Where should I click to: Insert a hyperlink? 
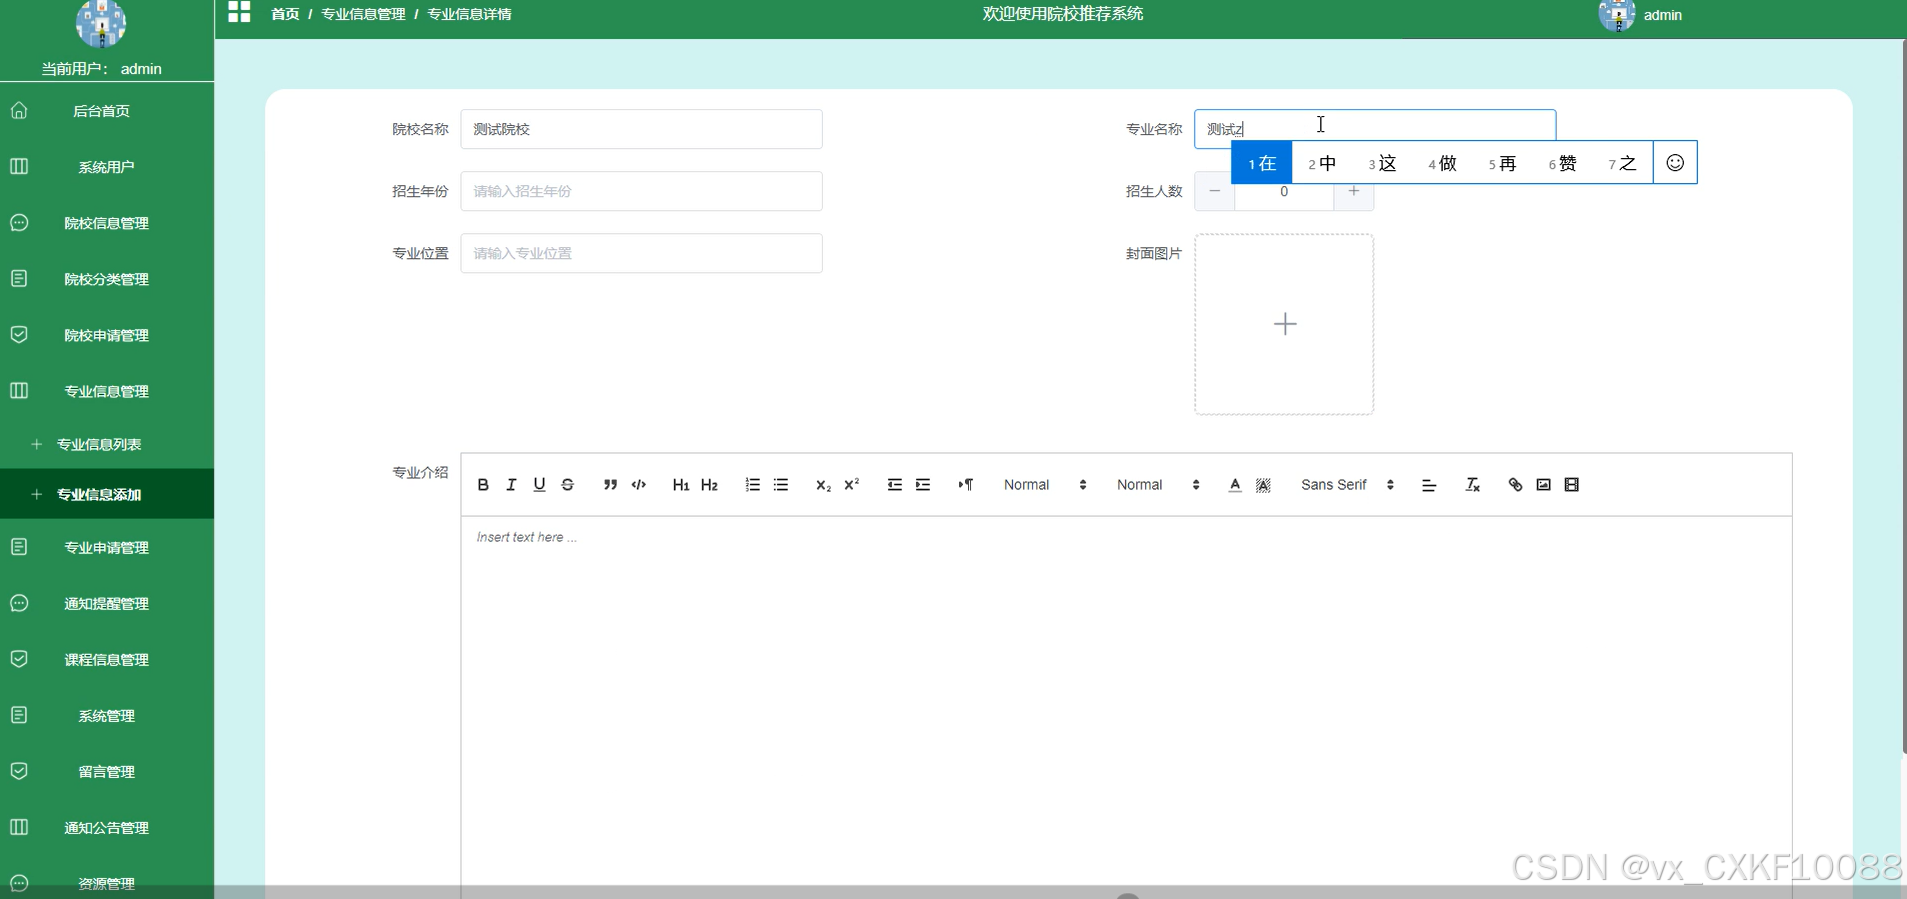click(x=1515, y=485)
